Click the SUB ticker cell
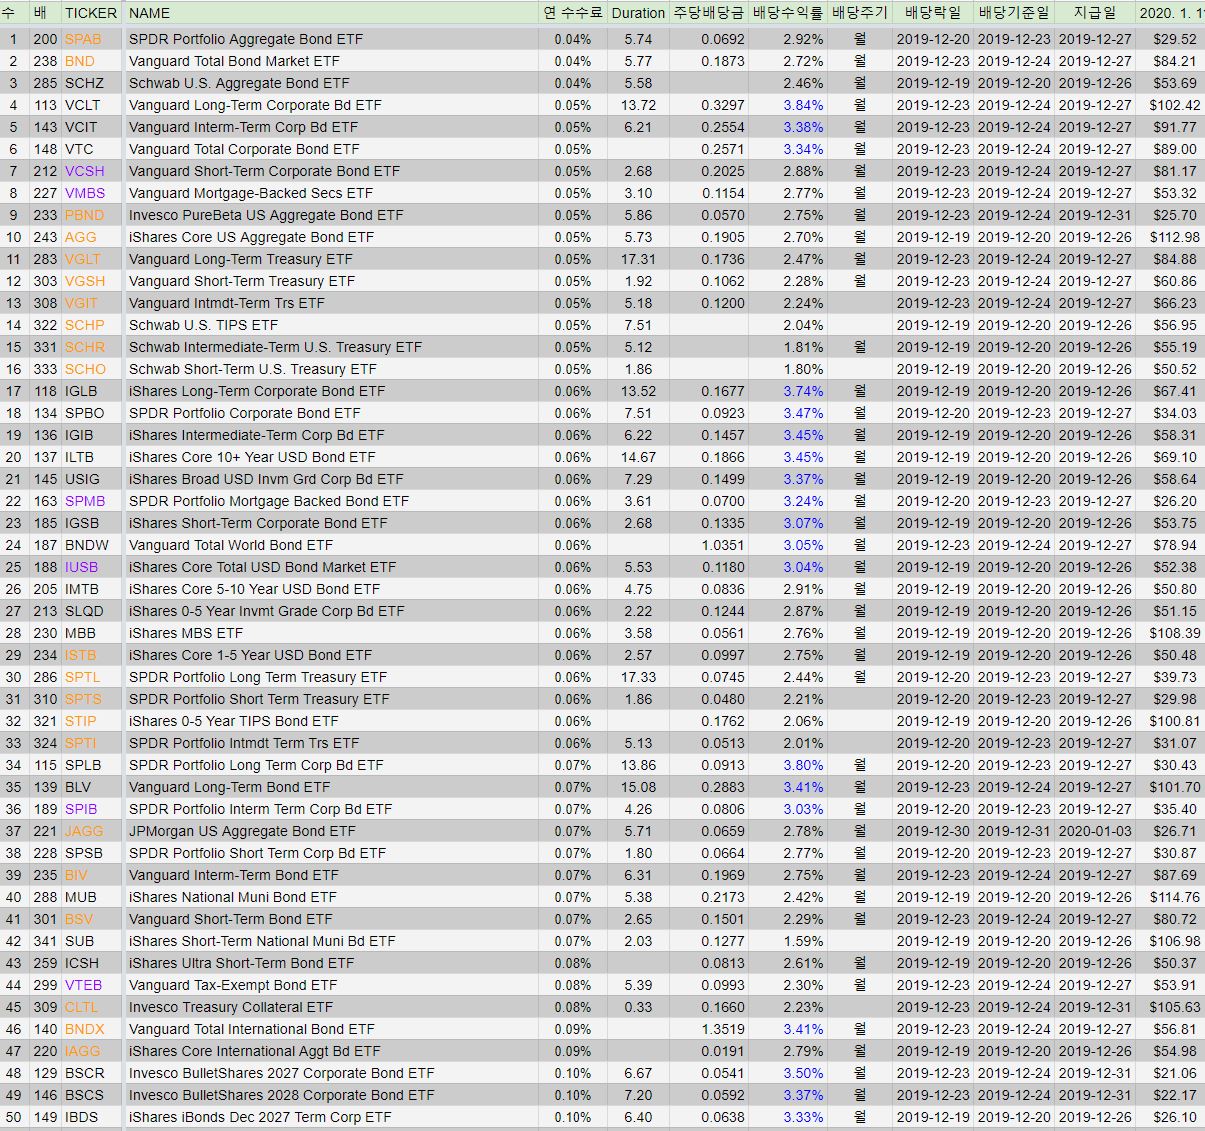The width and height of the screenshot is (1205, 1131). (80, 941)
